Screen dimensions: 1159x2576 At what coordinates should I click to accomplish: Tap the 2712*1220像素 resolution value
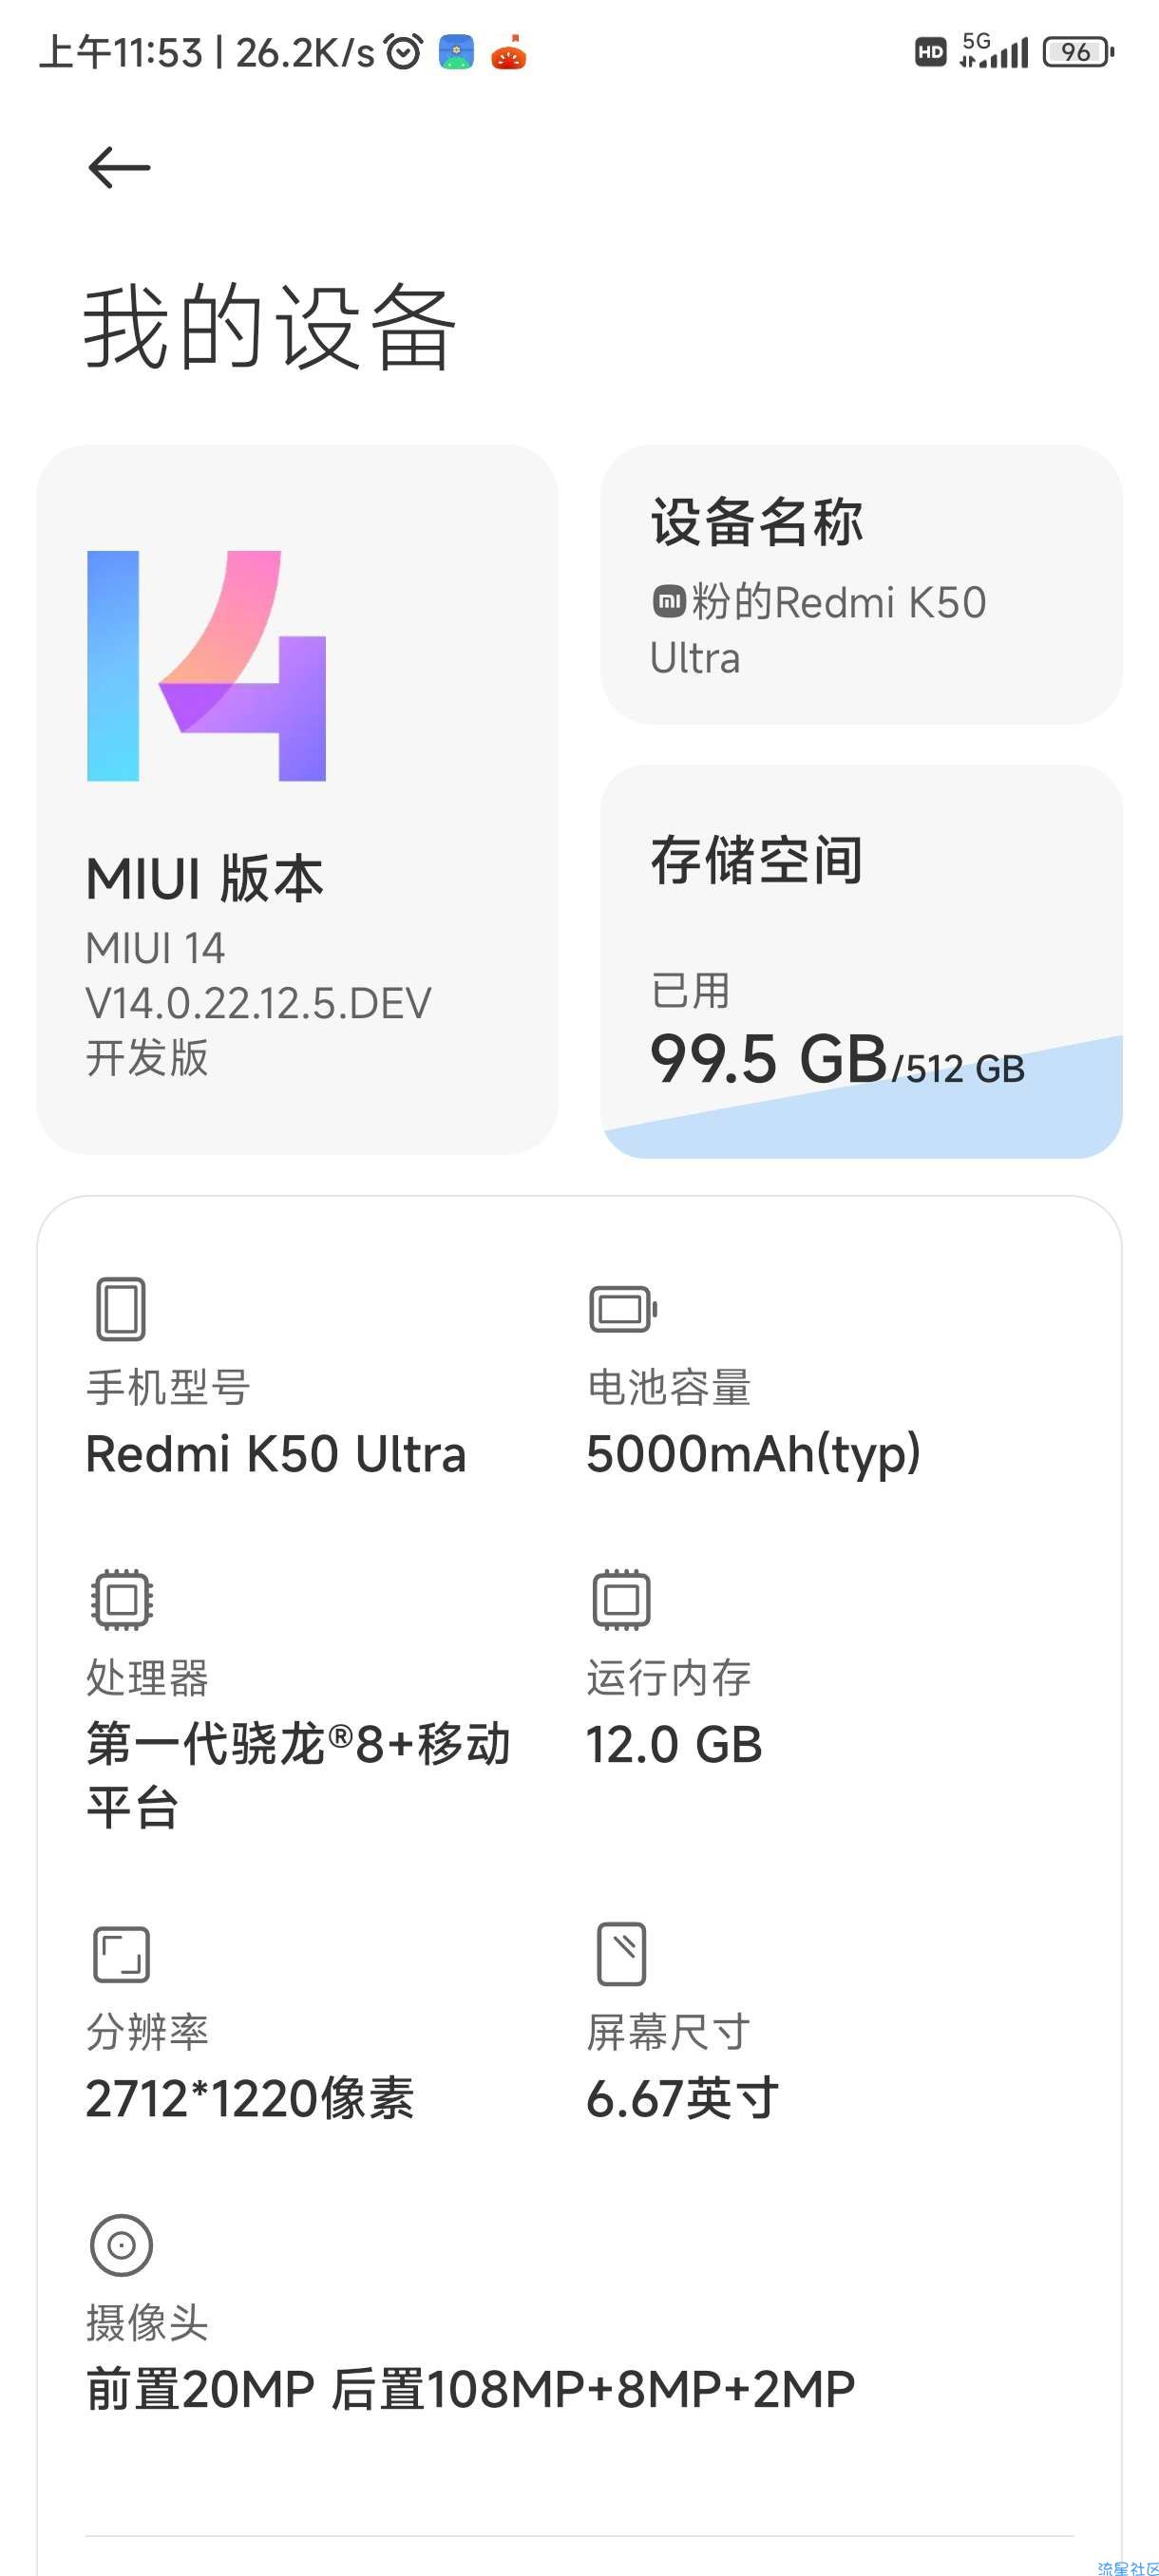[x=250, y=2099]
